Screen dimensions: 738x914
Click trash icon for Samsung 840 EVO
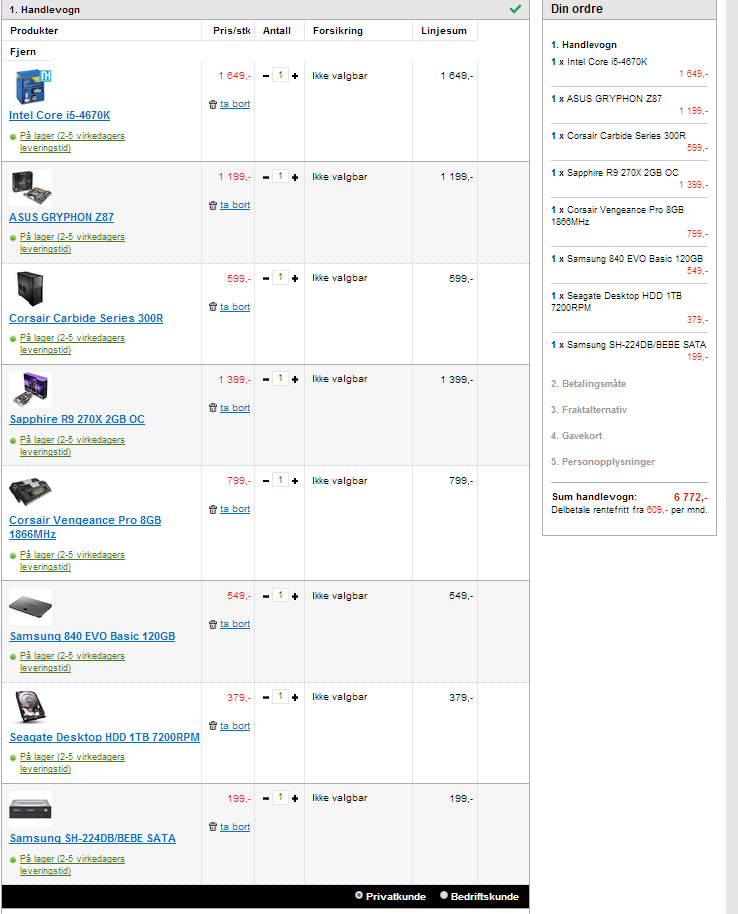pyautogui.click(x=213, y=624)
